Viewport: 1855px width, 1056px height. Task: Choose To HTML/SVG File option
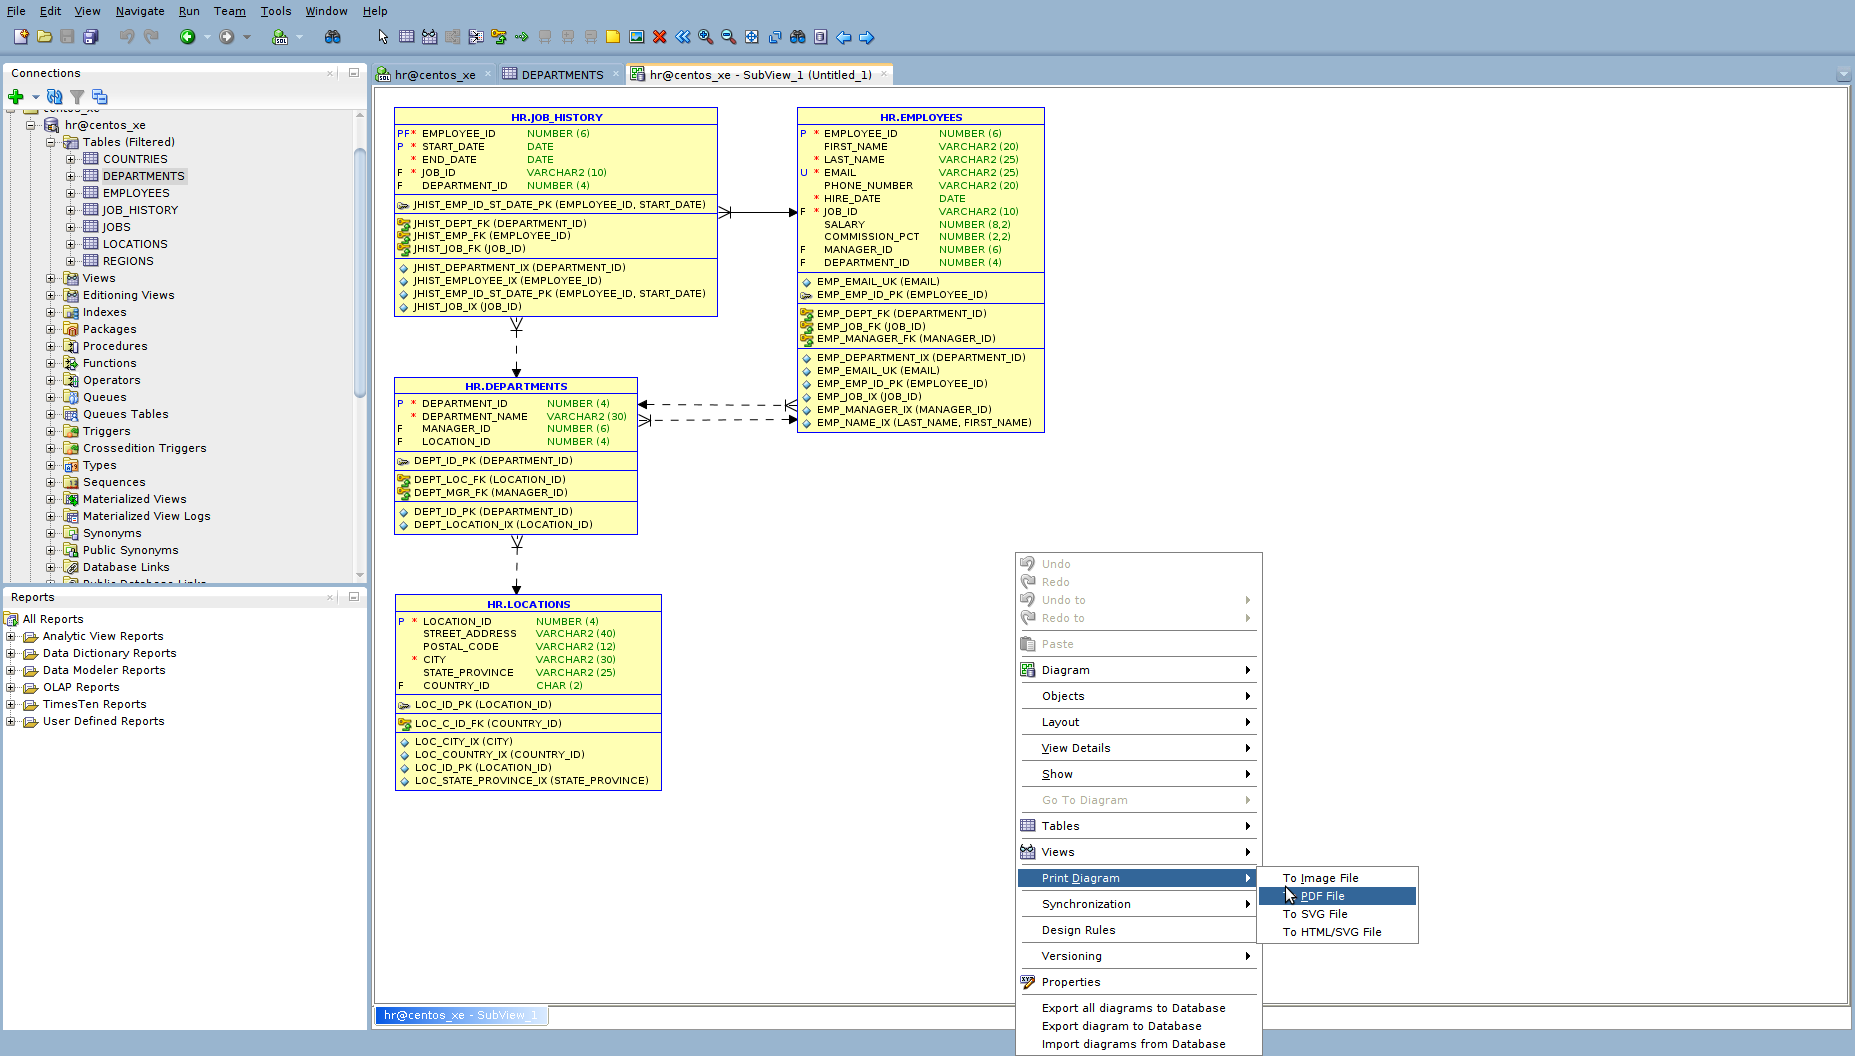click(1337, 932)
